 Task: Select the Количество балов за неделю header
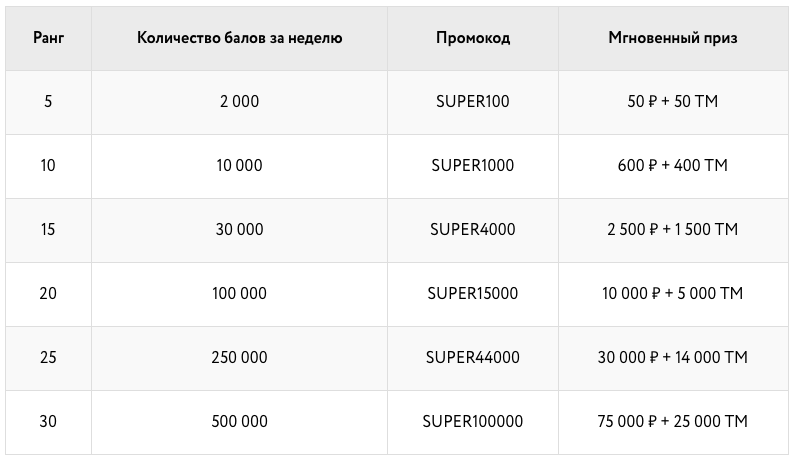point(240,38)
